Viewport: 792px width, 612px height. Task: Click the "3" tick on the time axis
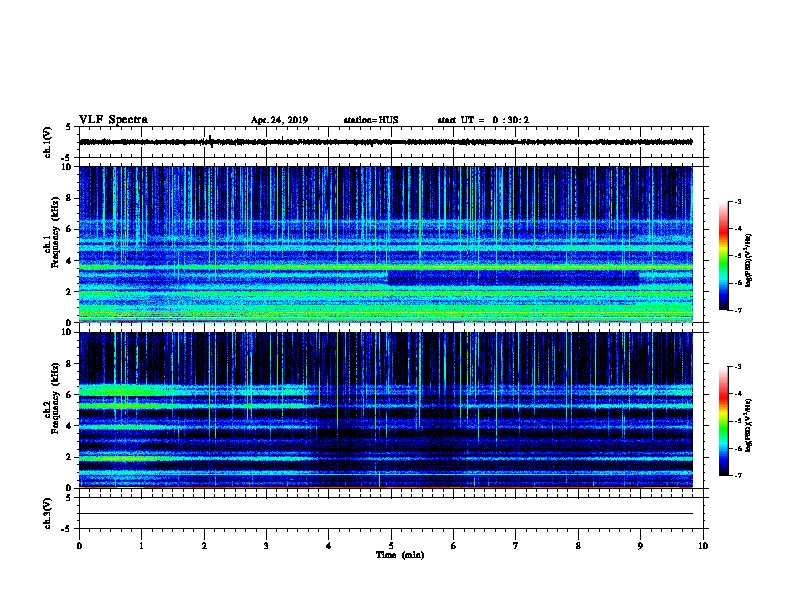pyautogui.click(x=266, y=546)
